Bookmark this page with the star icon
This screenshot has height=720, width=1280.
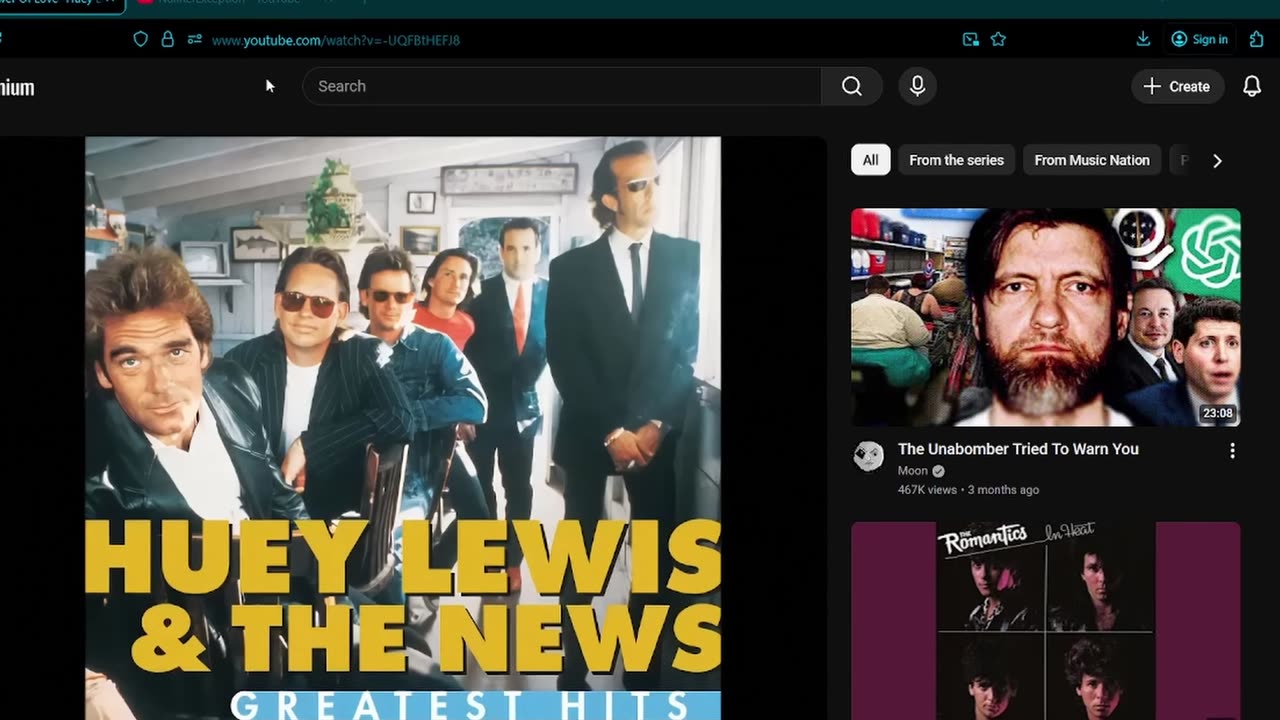coord(998,39)
